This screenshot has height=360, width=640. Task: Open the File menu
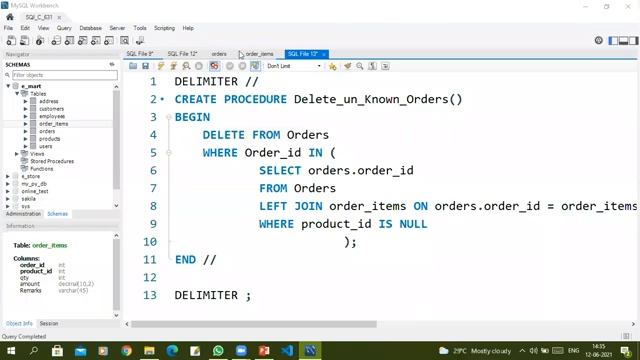click(x=8, y=28)
